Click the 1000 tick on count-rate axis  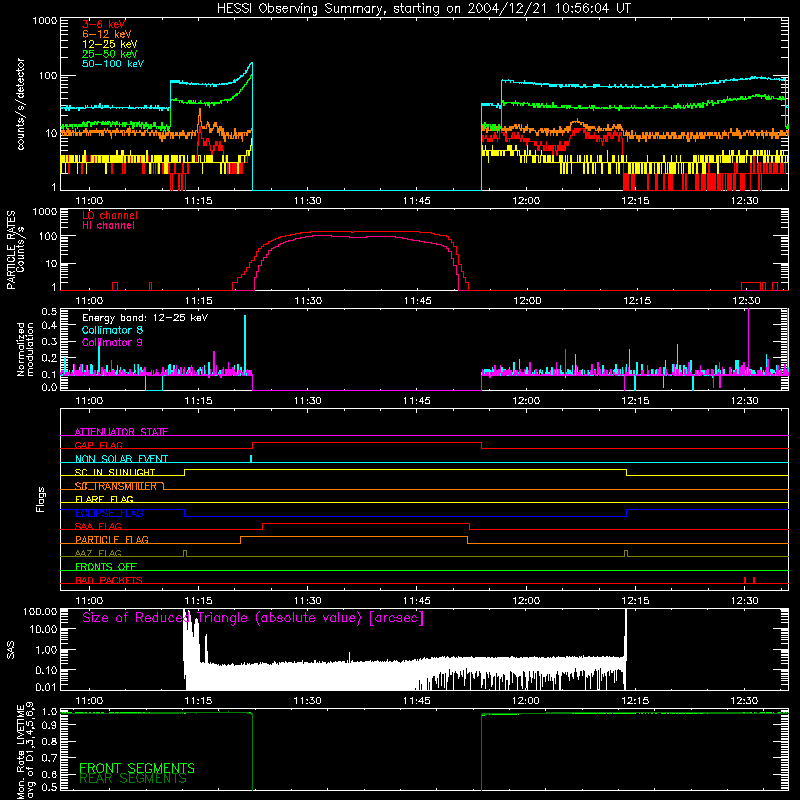45,21
